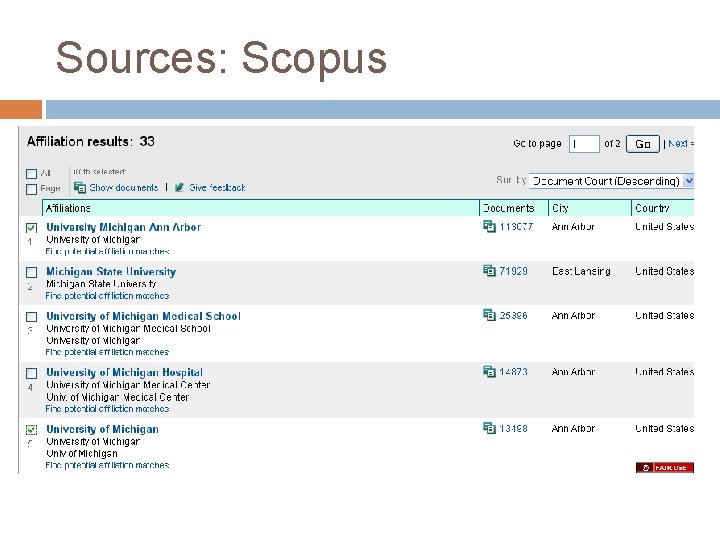
Task: Find potential affiliation matches for Ann Arbor row
Action: click(107, 251)
